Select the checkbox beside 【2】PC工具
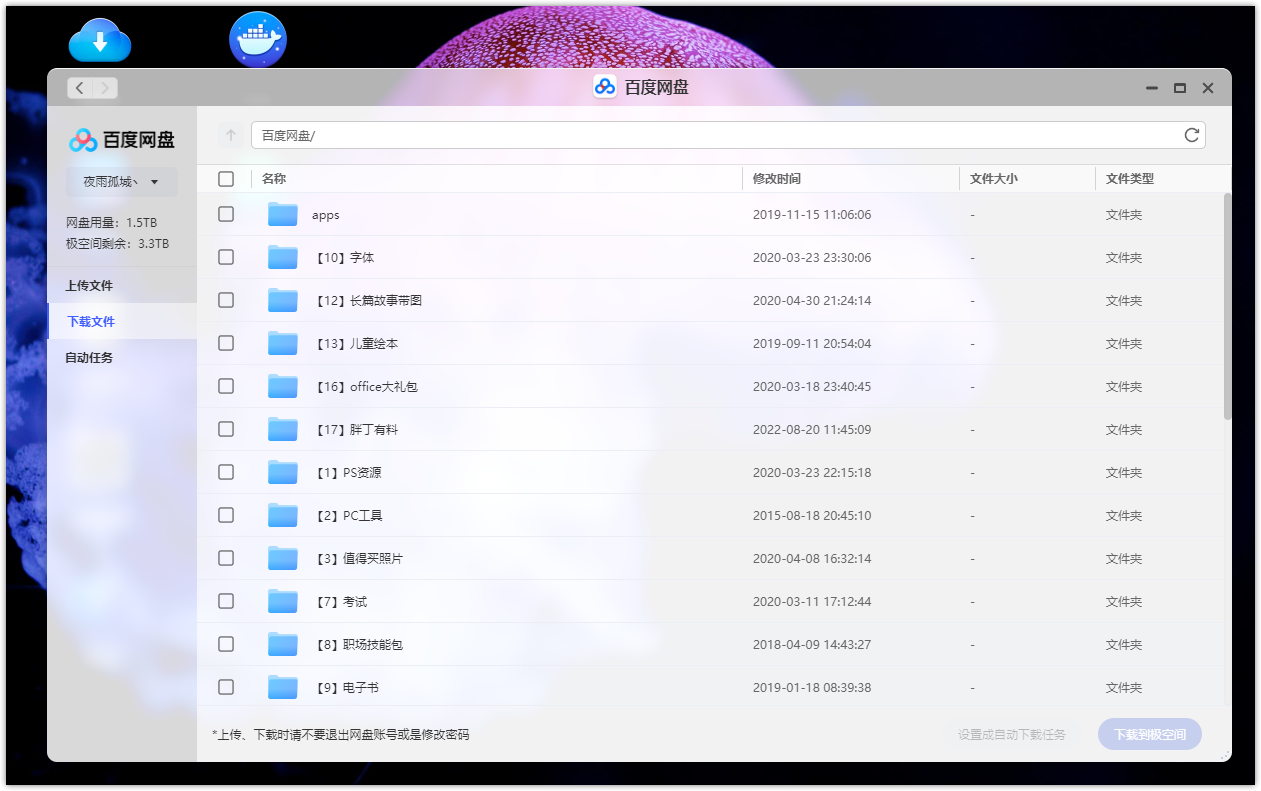Viewport: 1261px width, 791px height. click(x=226, y=515)
